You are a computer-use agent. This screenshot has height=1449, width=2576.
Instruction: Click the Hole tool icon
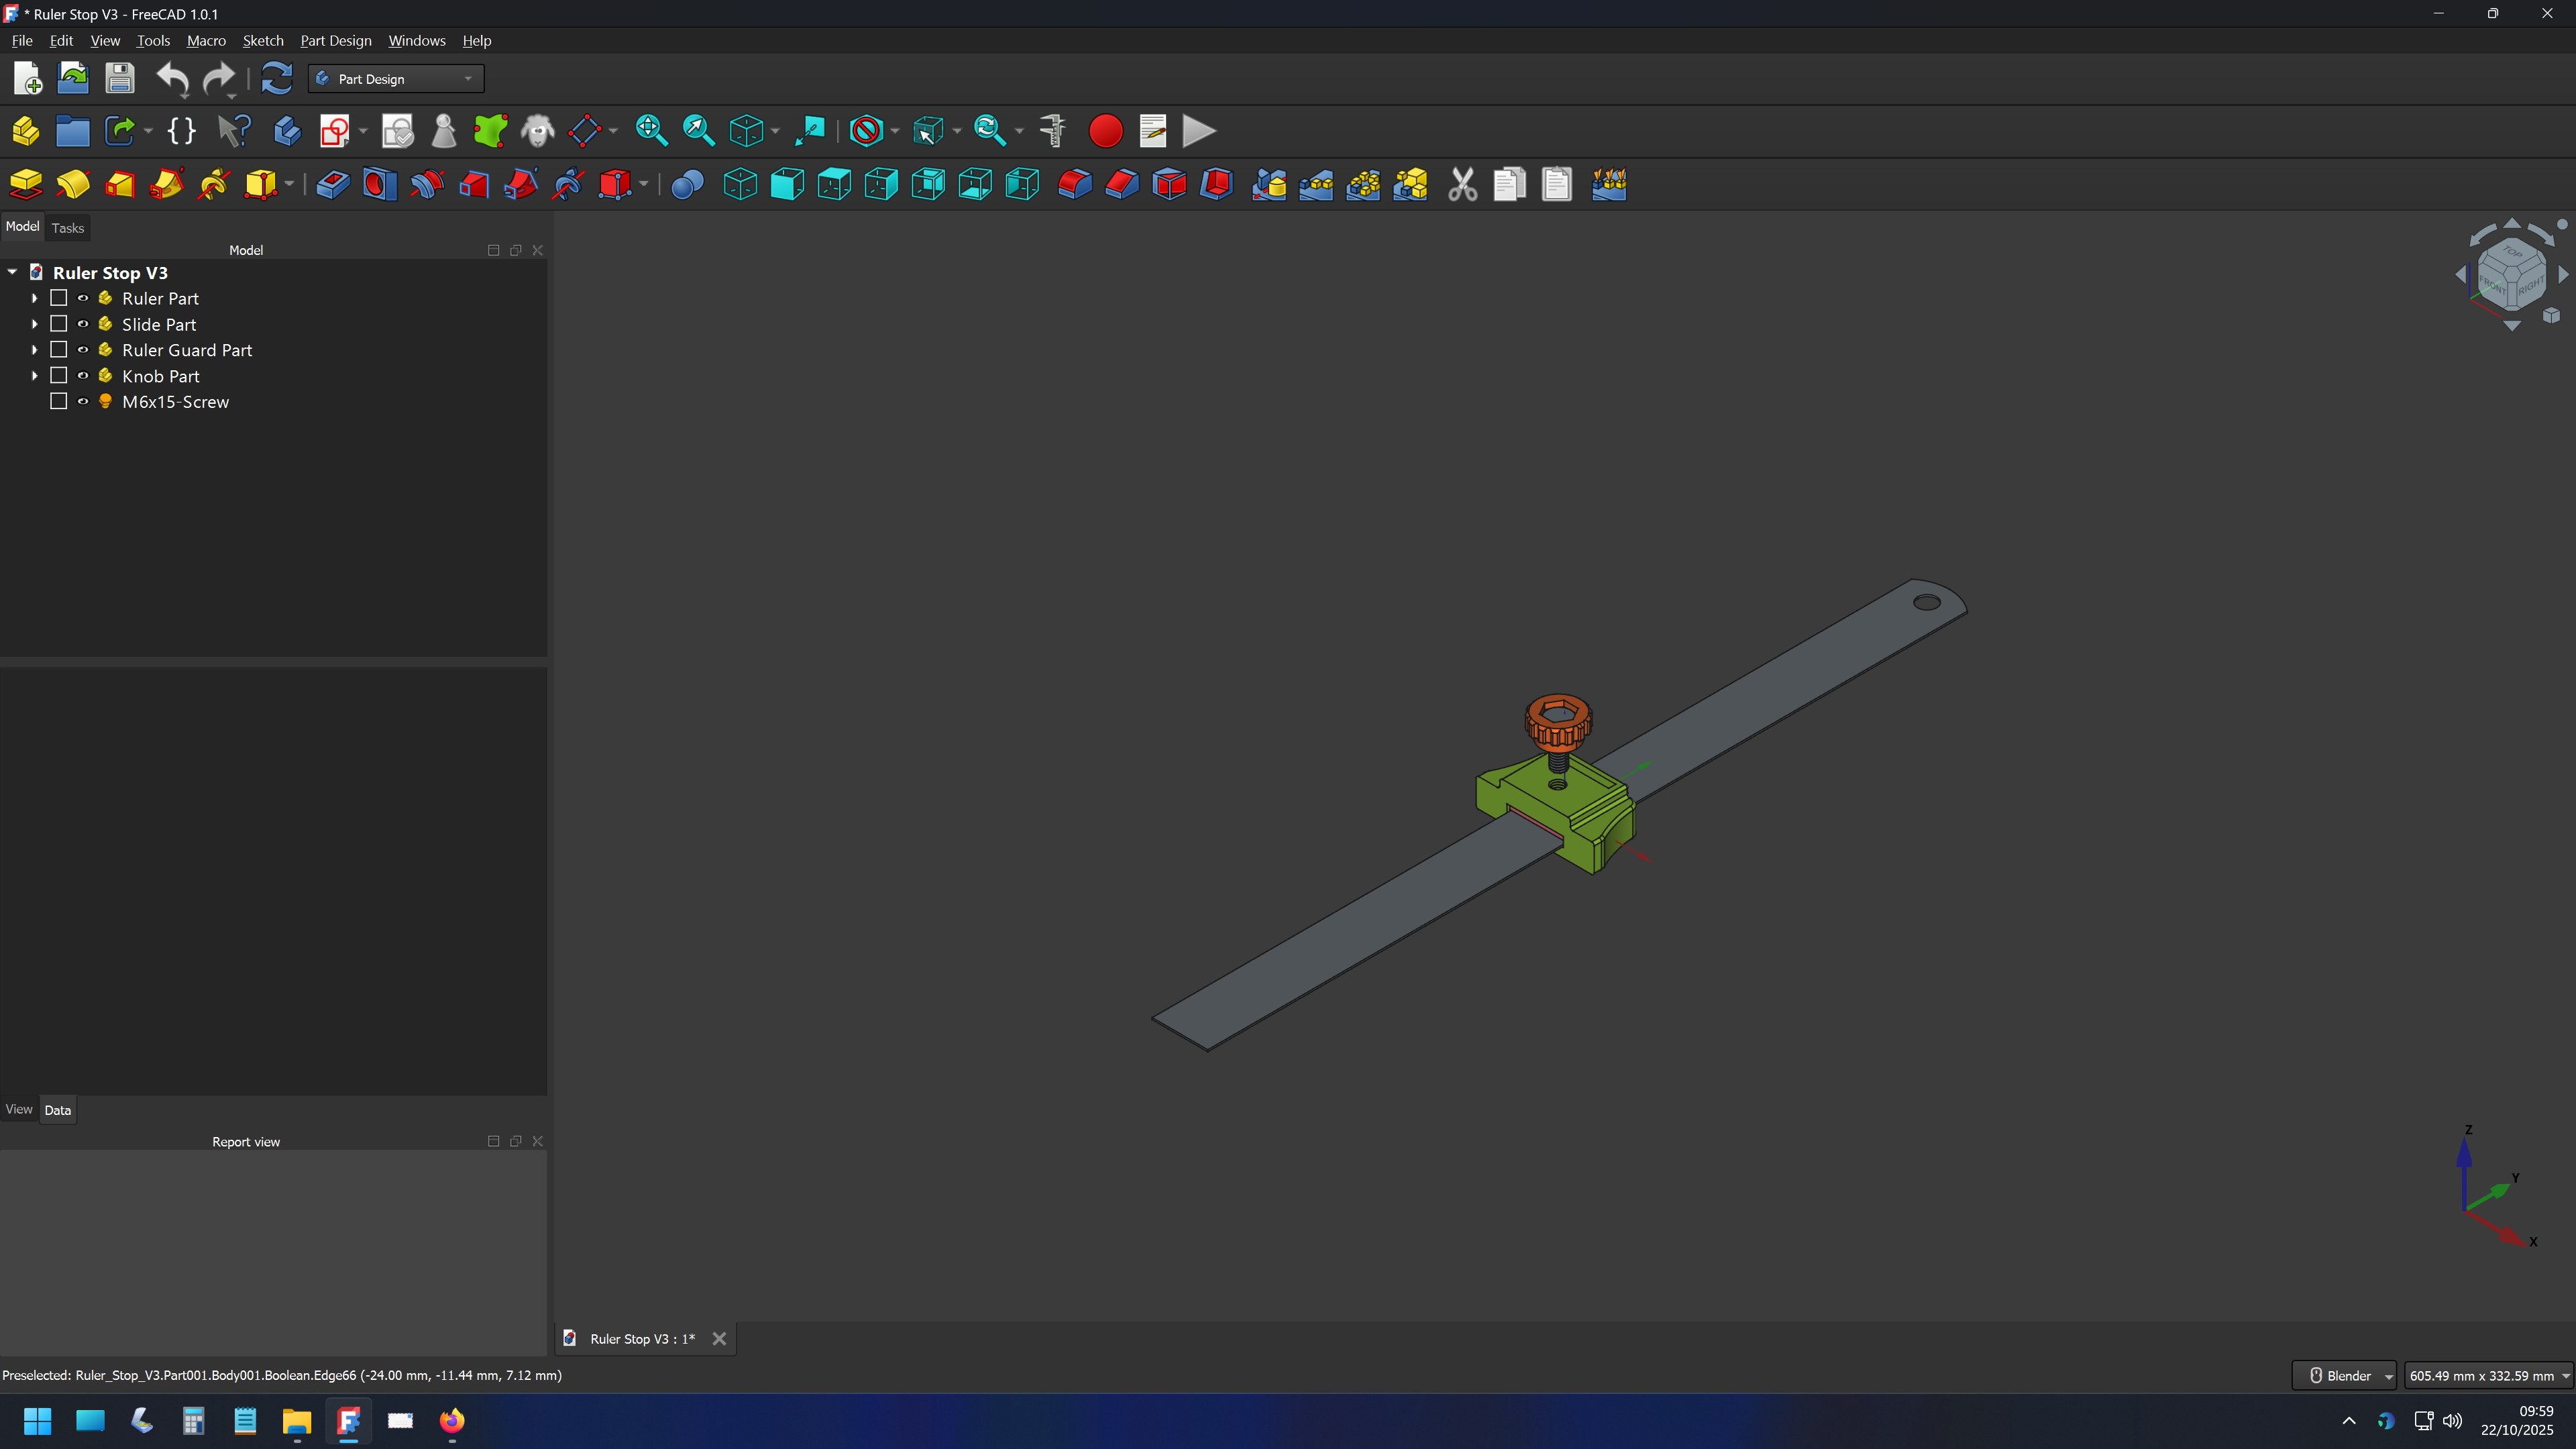(x=379, y=184)
